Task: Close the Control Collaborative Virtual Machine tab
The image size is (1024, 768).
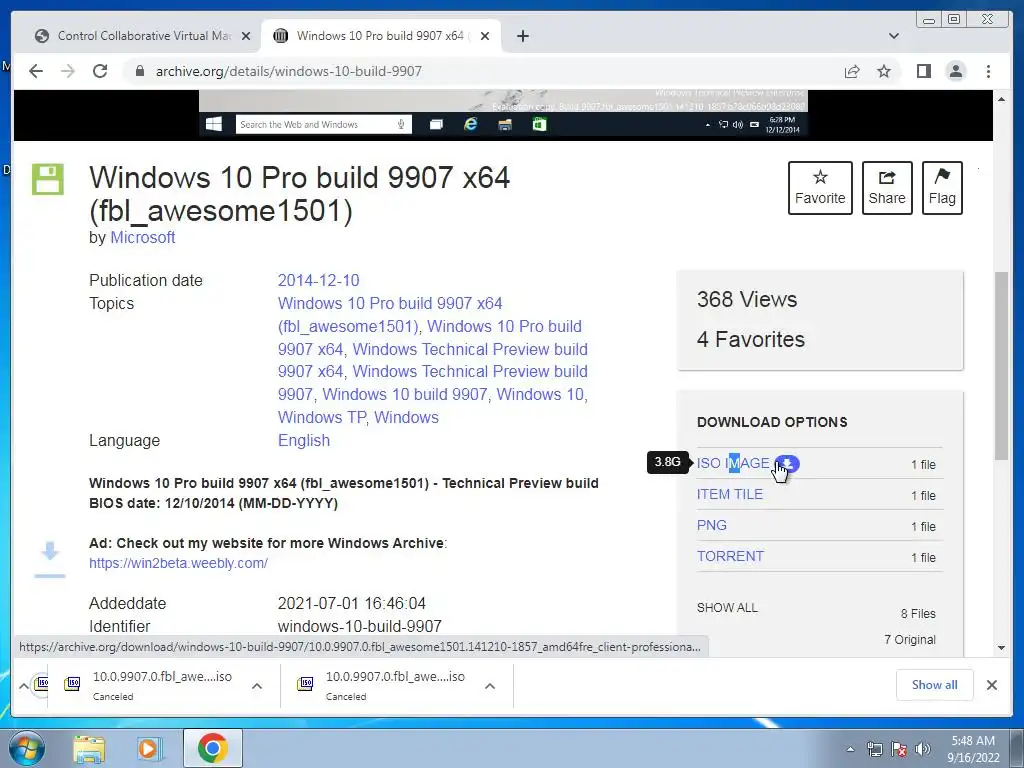Action: pyautogui.click(x=246, y=36)
